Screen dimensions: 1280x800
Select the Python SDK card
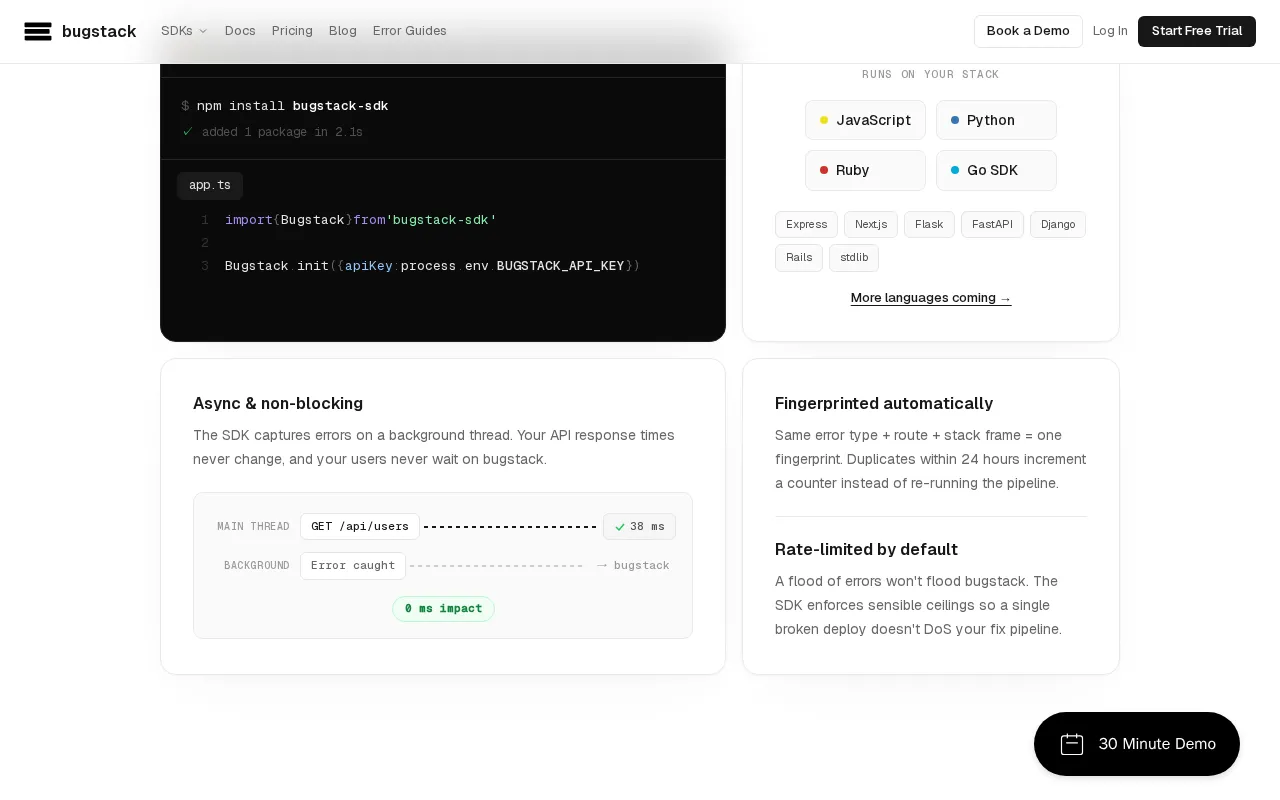(996, 120)
